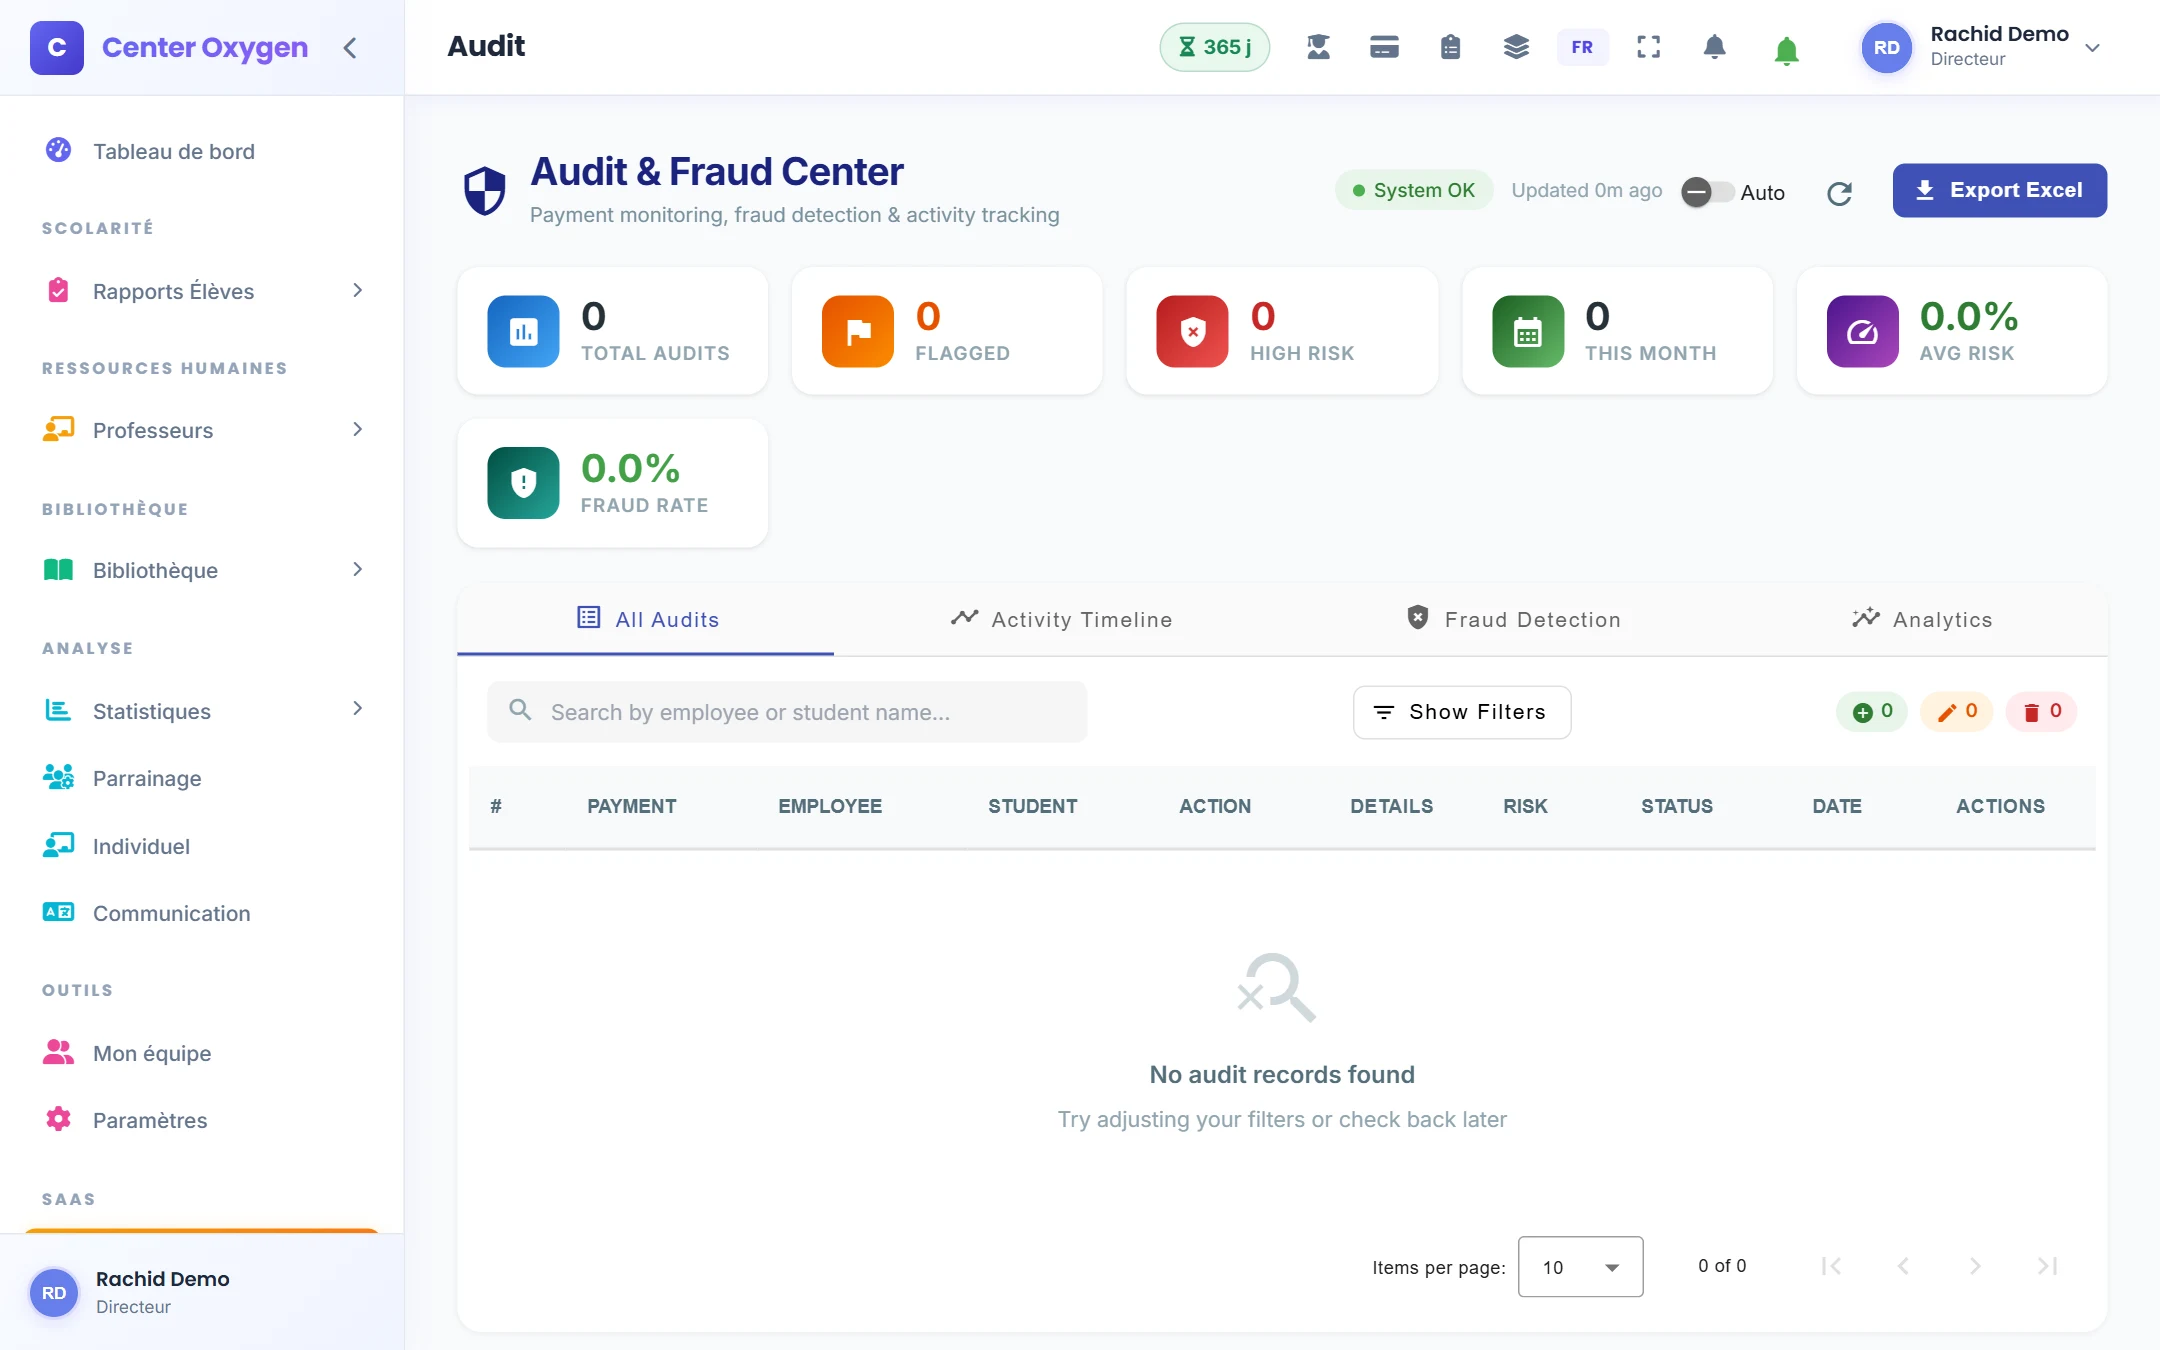The image size is (2160, 1350).
Task: Open the graduate student icon in header
Action: (x=1318, y=47)
